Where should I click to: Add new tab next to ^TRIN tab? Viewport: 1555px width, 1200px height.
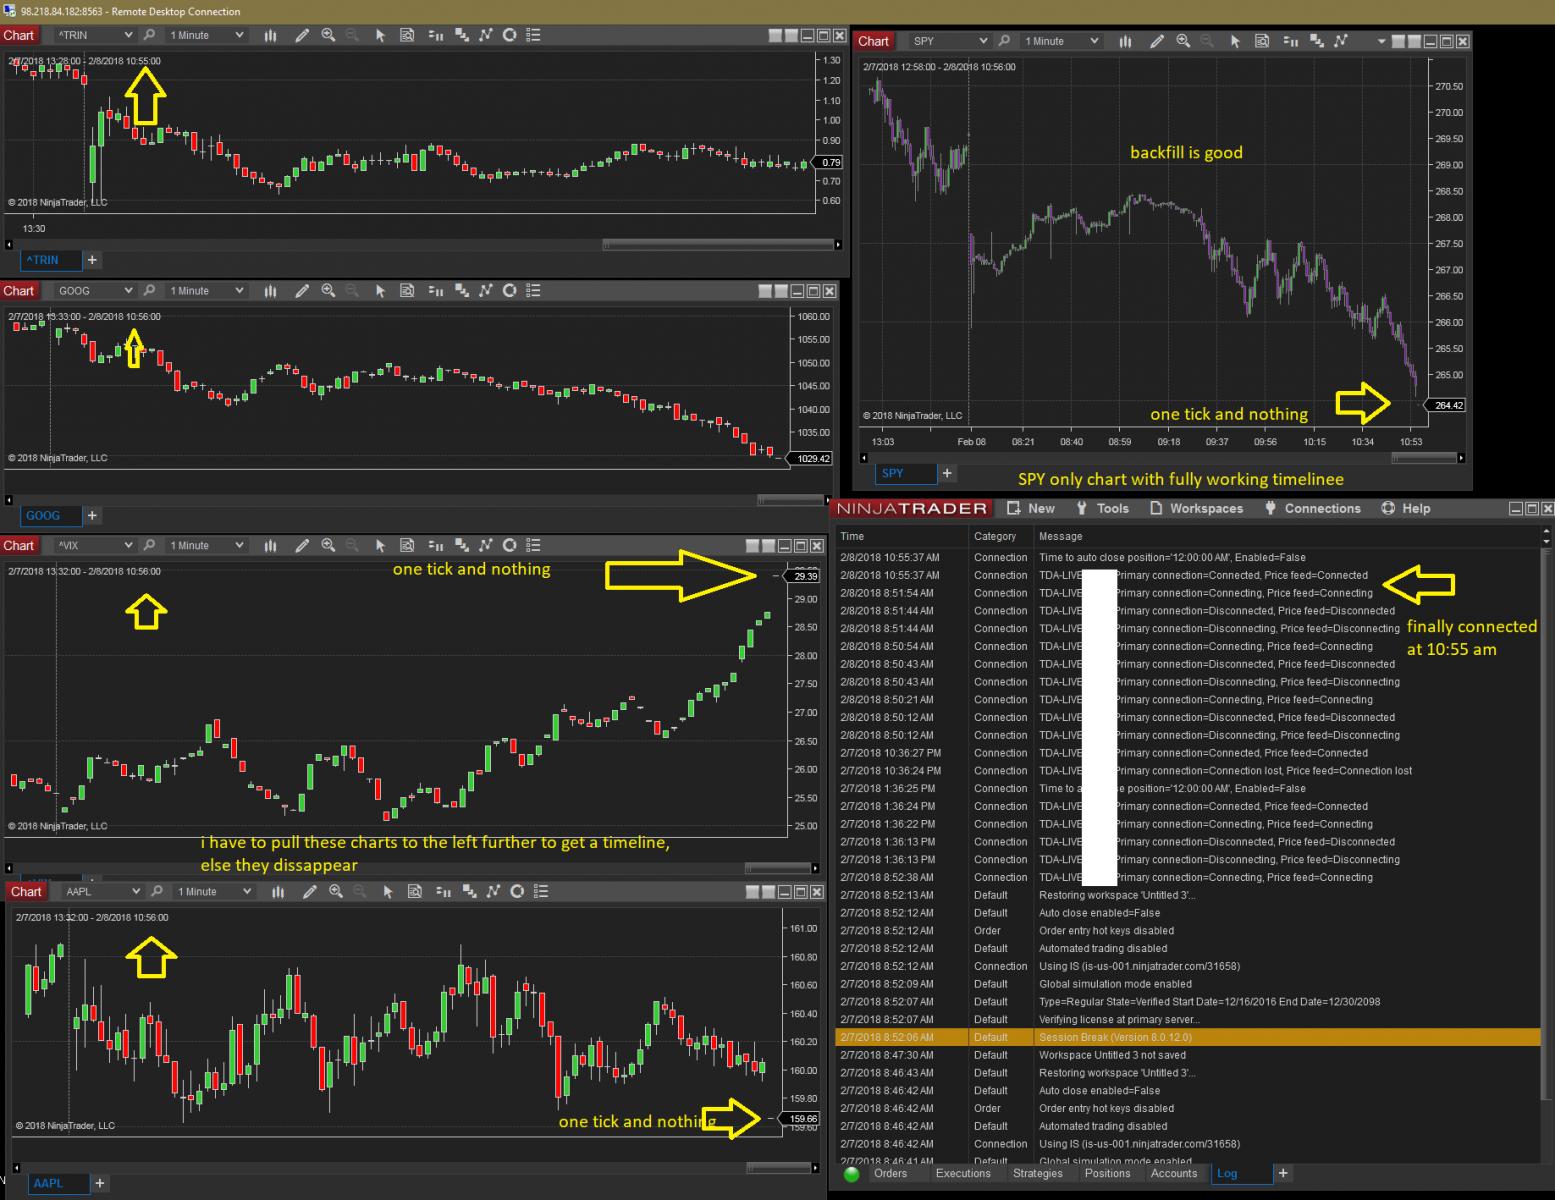point(92,260)
